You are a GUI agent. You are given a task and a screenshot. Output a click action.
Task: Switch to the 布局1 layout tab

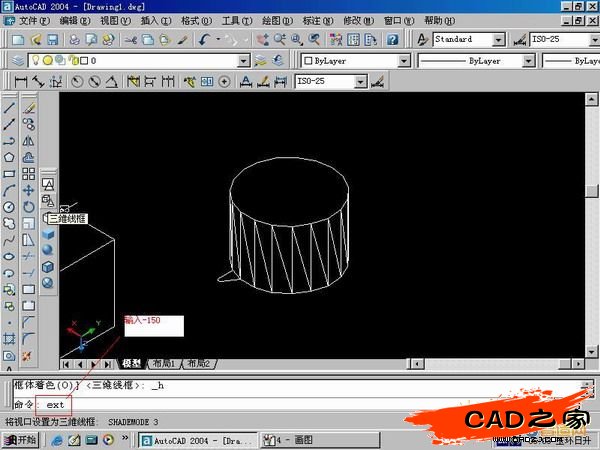point(163,364)
